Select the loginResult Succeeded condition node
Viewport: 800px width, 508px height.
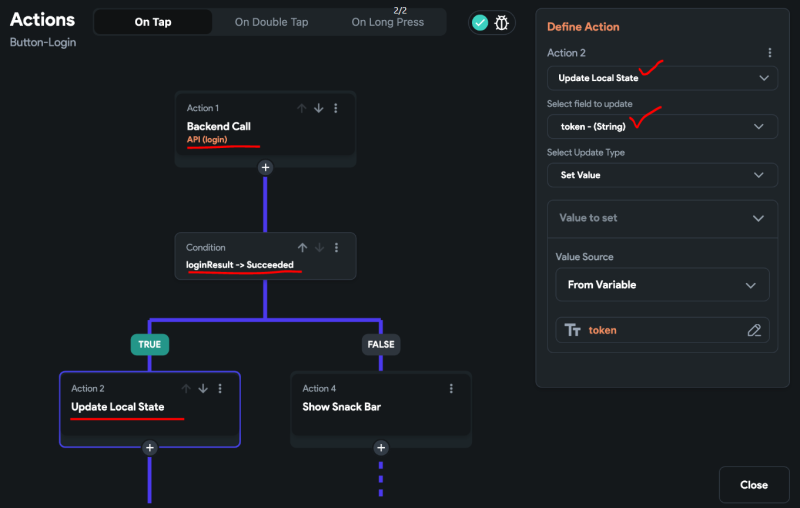pos(265,256)
